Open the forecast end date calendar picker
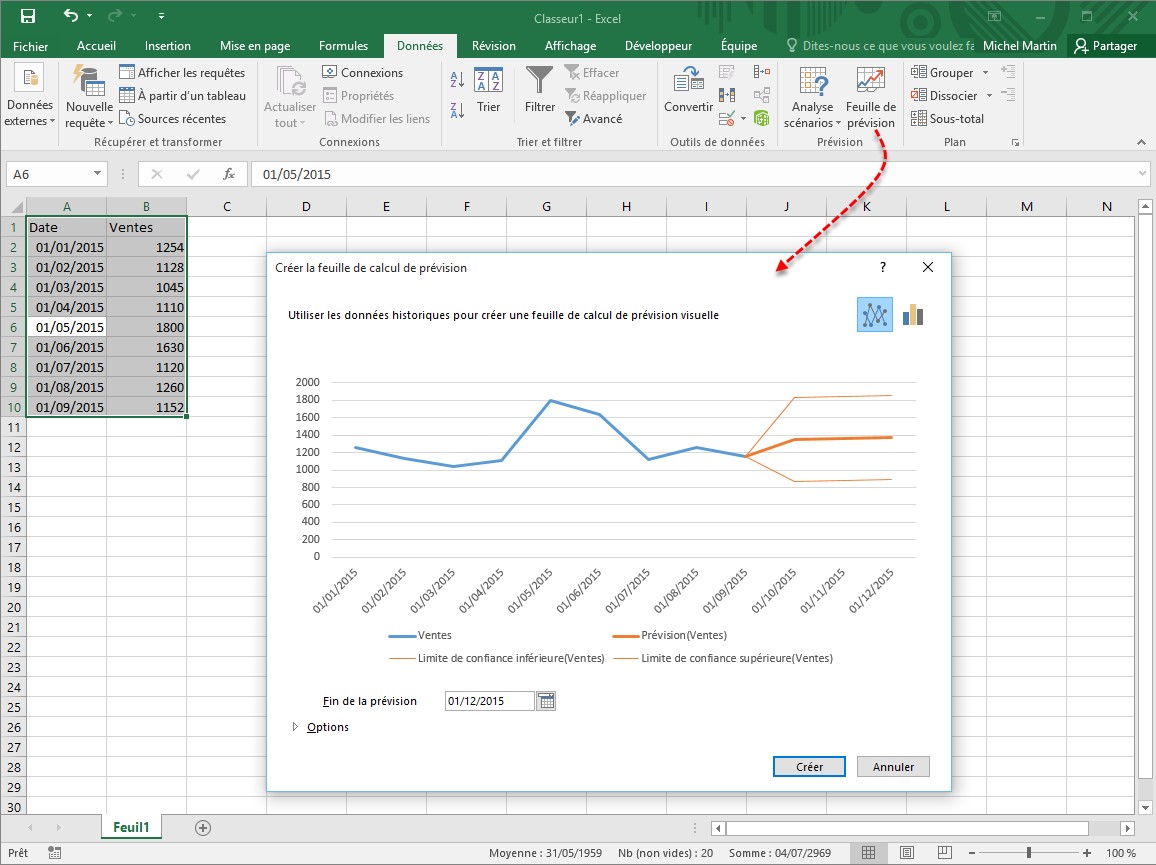The height and width of the screenshot is (865, 1156). click(x=546, y=701)
